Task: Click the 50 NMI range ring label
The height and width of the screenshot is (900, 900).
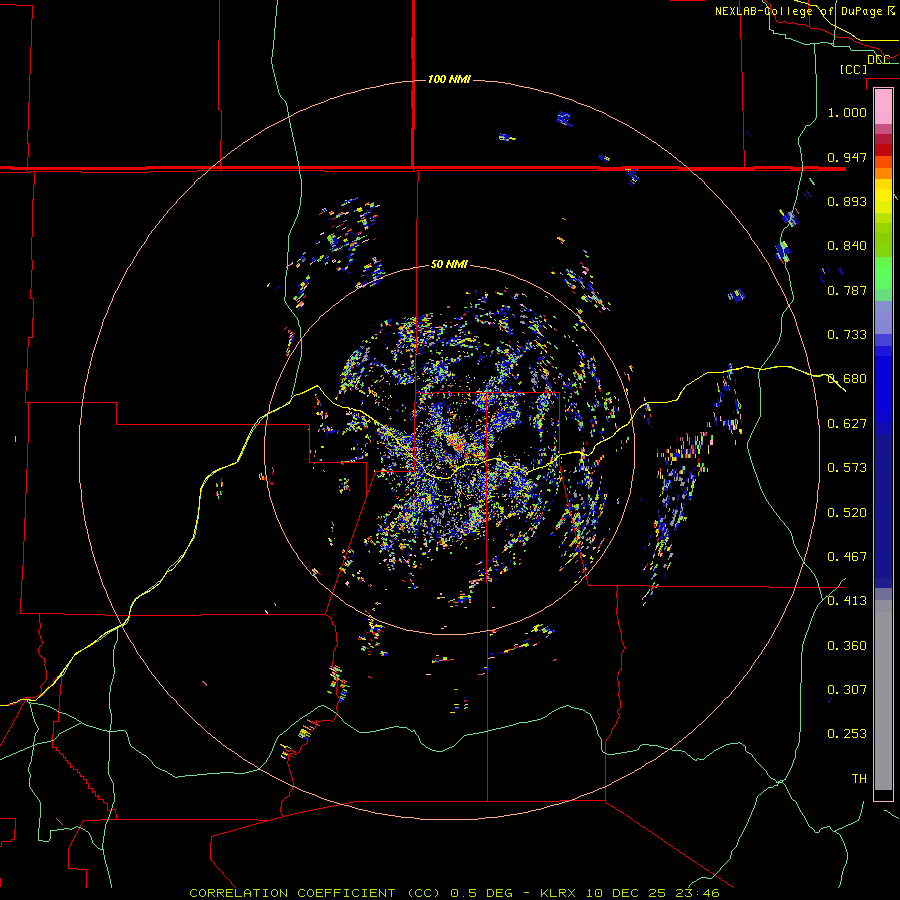Action: point(449,264)
